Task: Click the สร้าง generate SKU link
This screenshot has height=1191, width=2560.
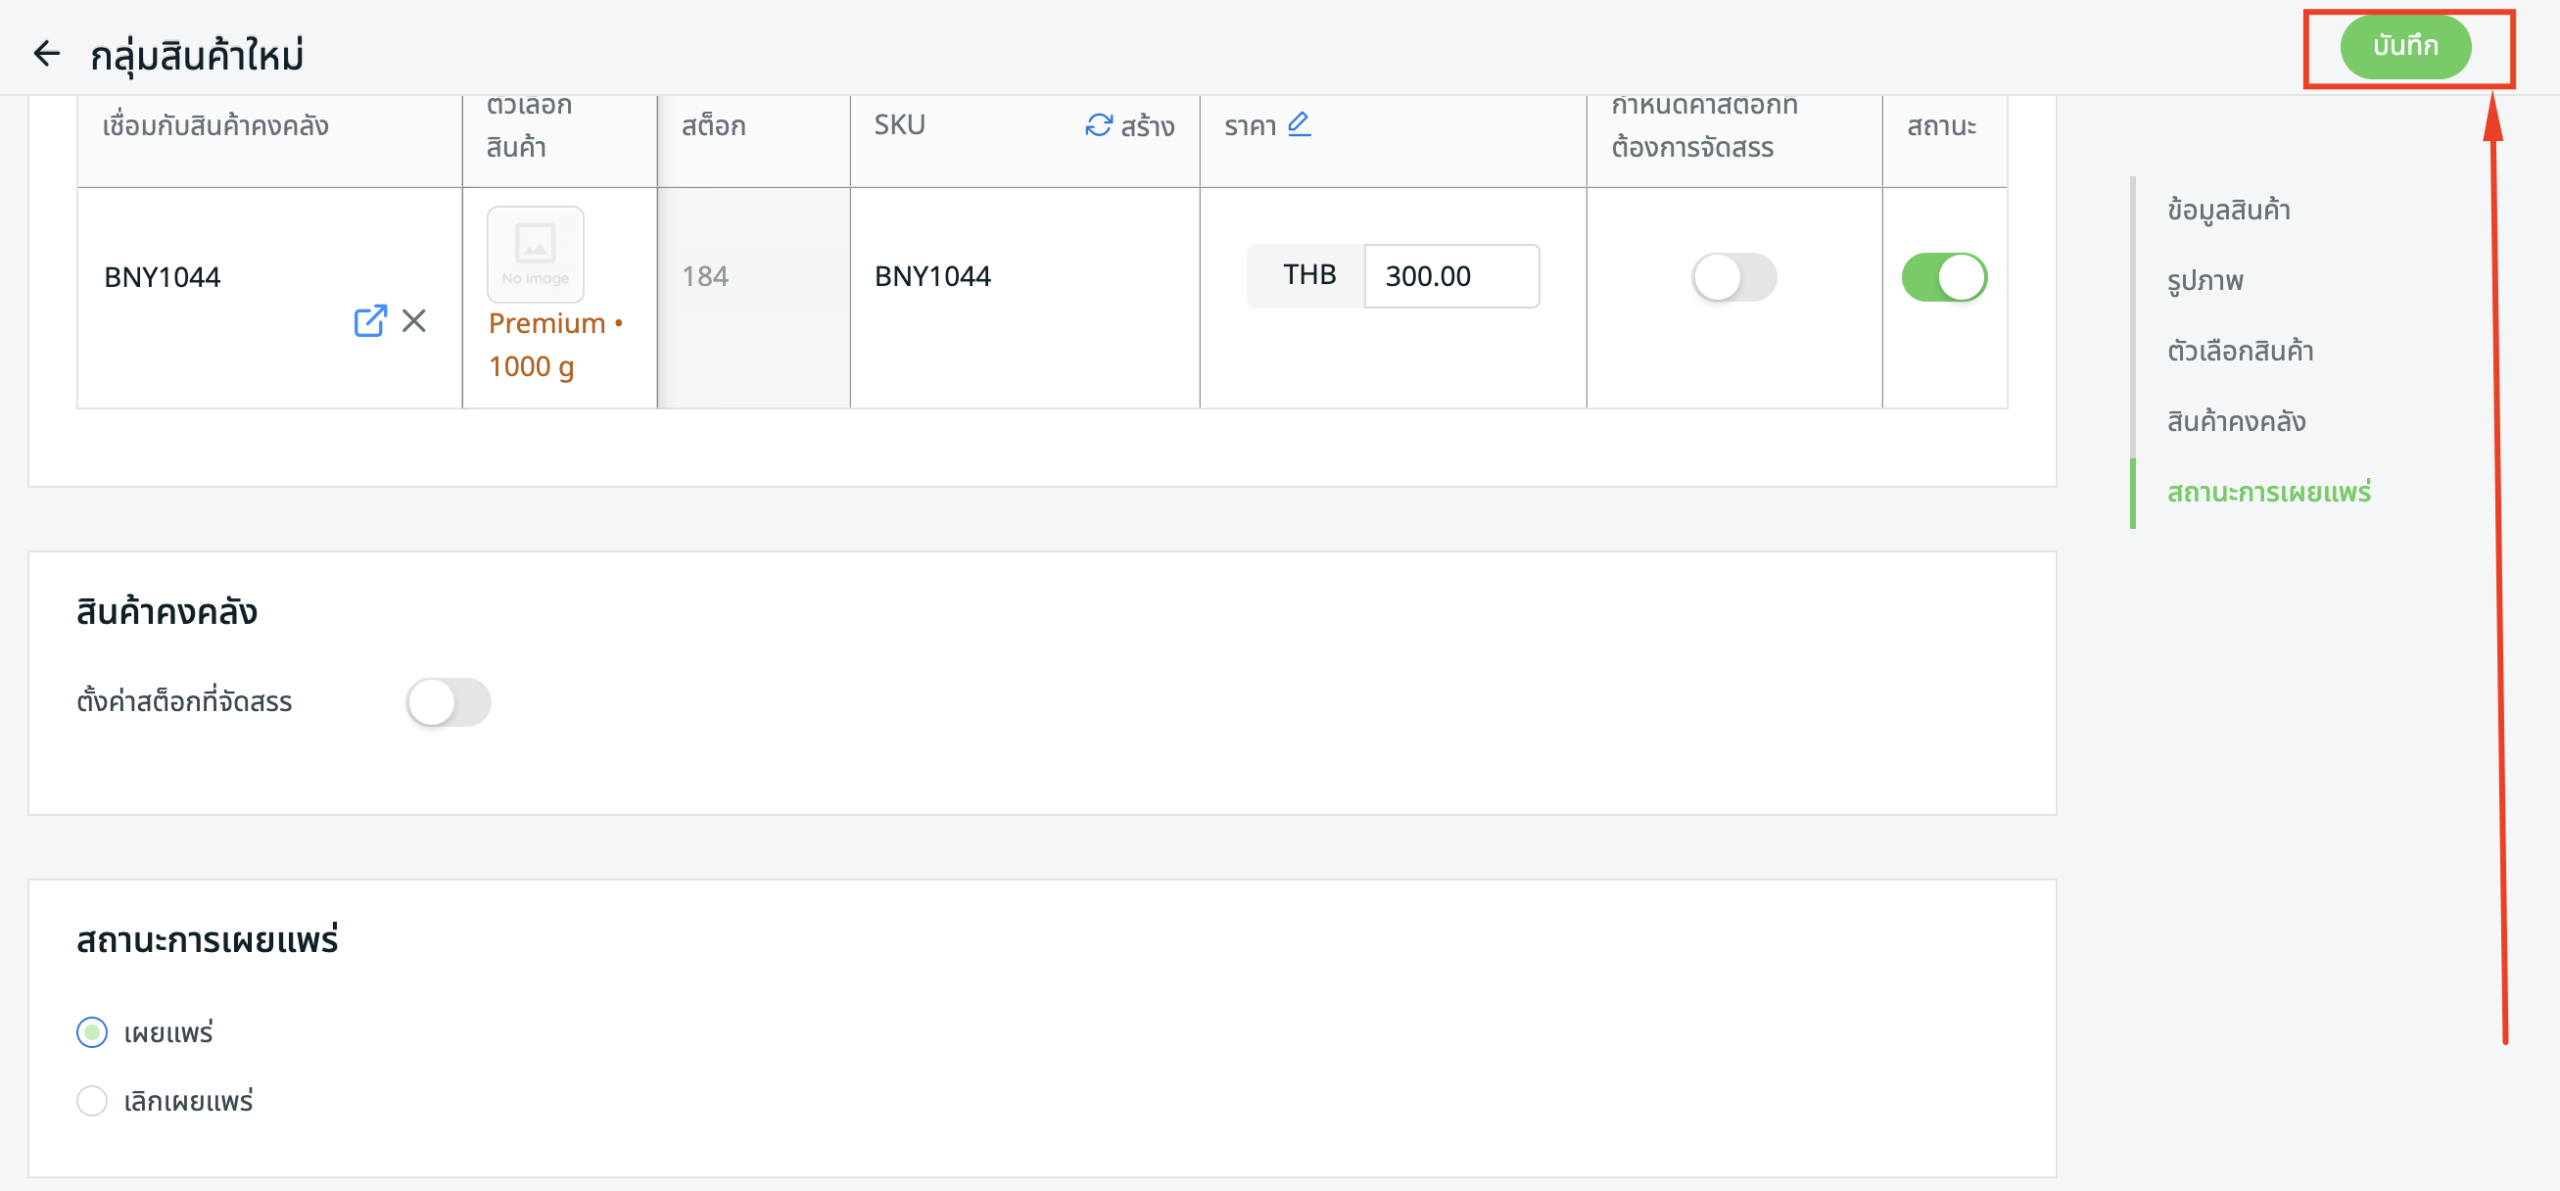Action: point(1146,126)
